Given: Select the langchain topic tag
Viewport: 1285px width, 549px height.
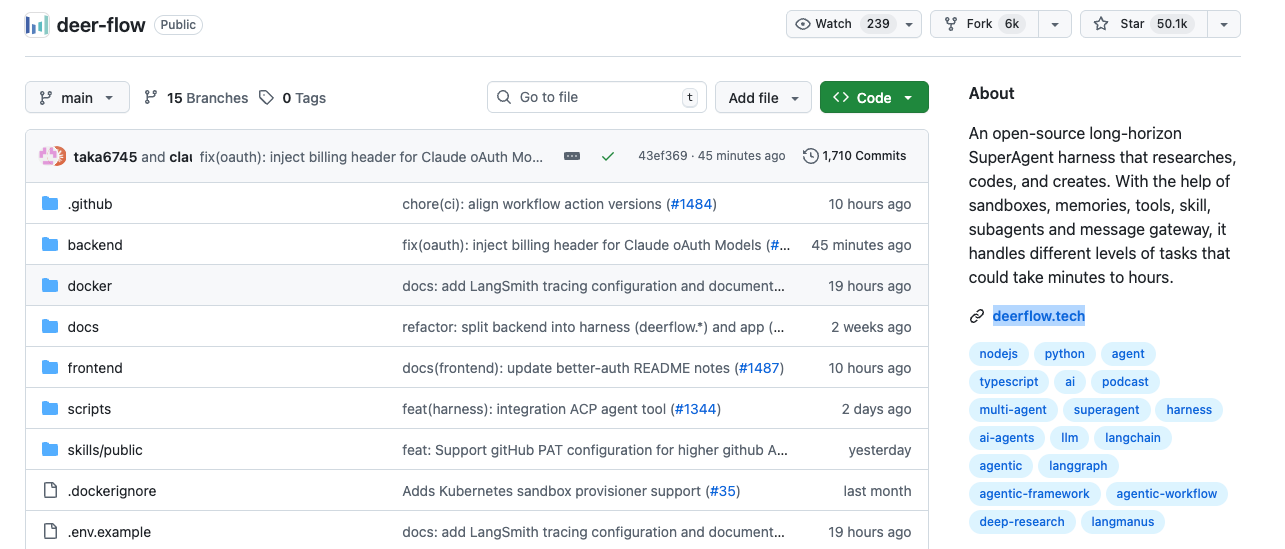Looking at the screenshot, I should pos(1132,438).
